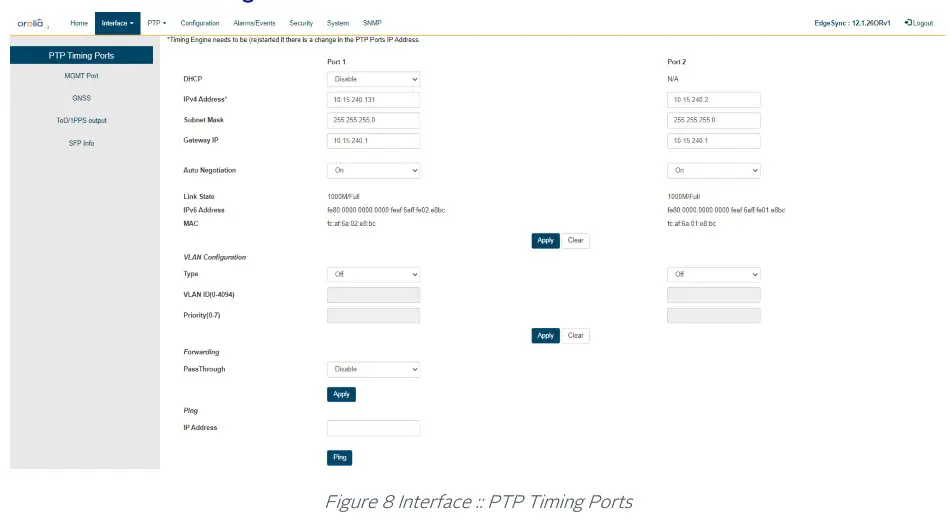
Task: Click the Orolia logo
Action: (33, 24)
